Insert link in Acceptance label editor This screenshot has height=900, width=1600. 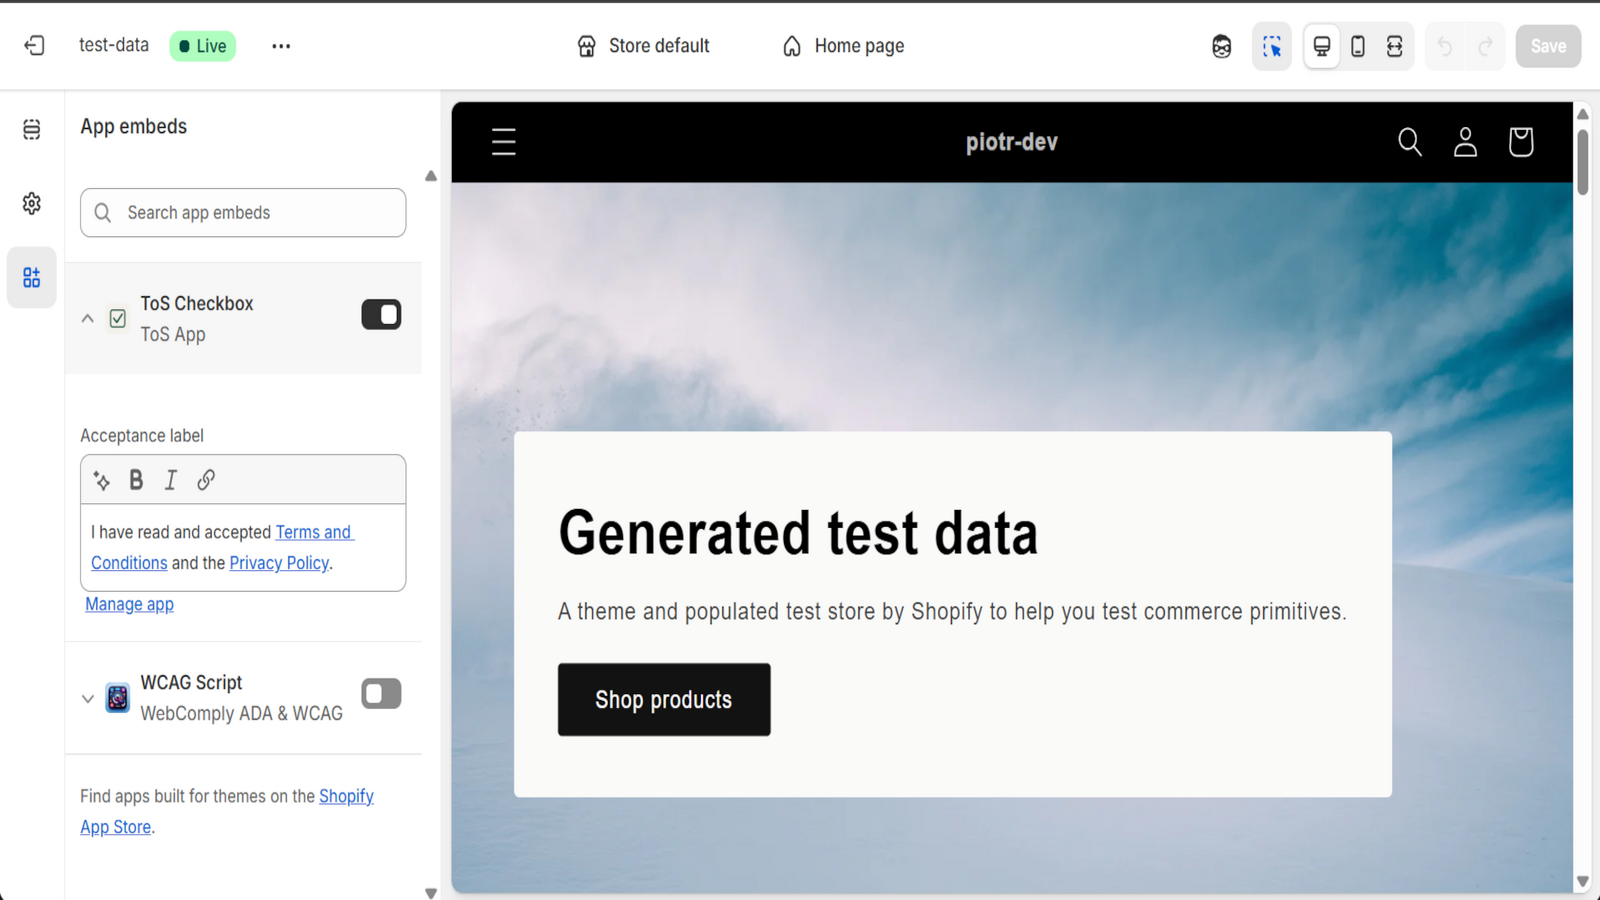[x=206, y=480]
